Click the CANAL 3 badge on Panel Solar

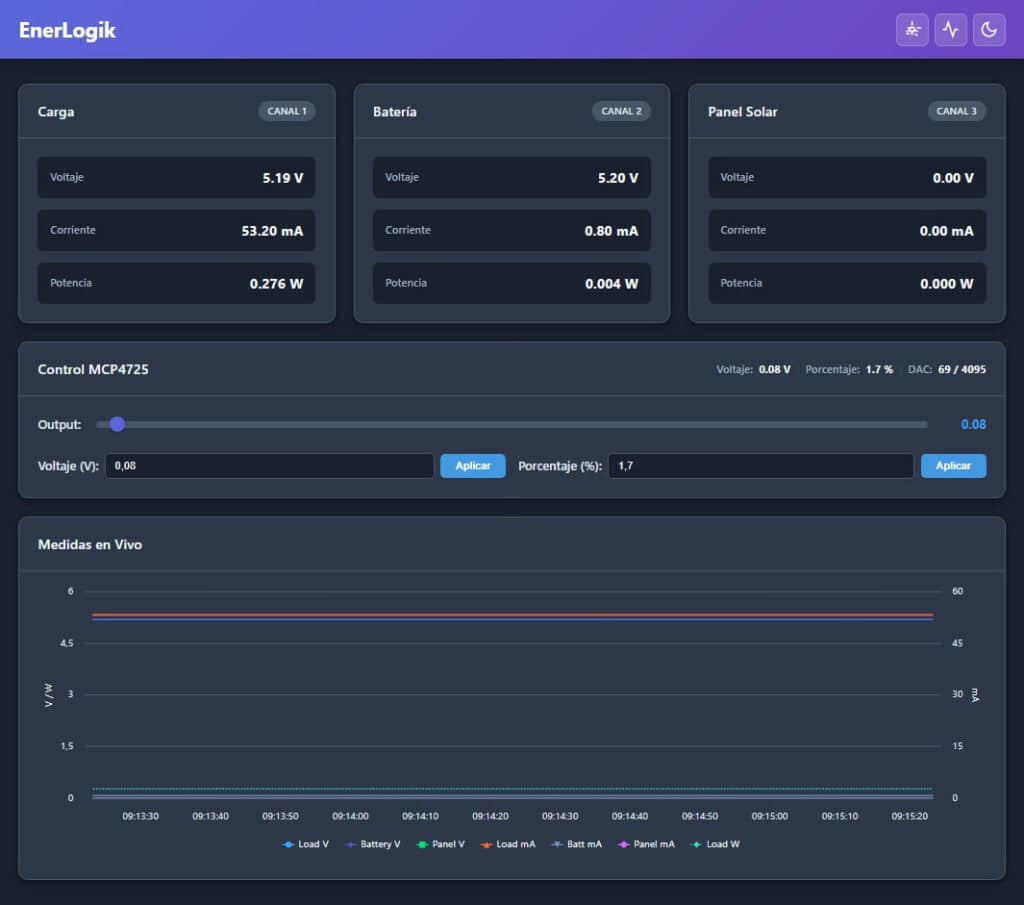[x=956, y=111]
